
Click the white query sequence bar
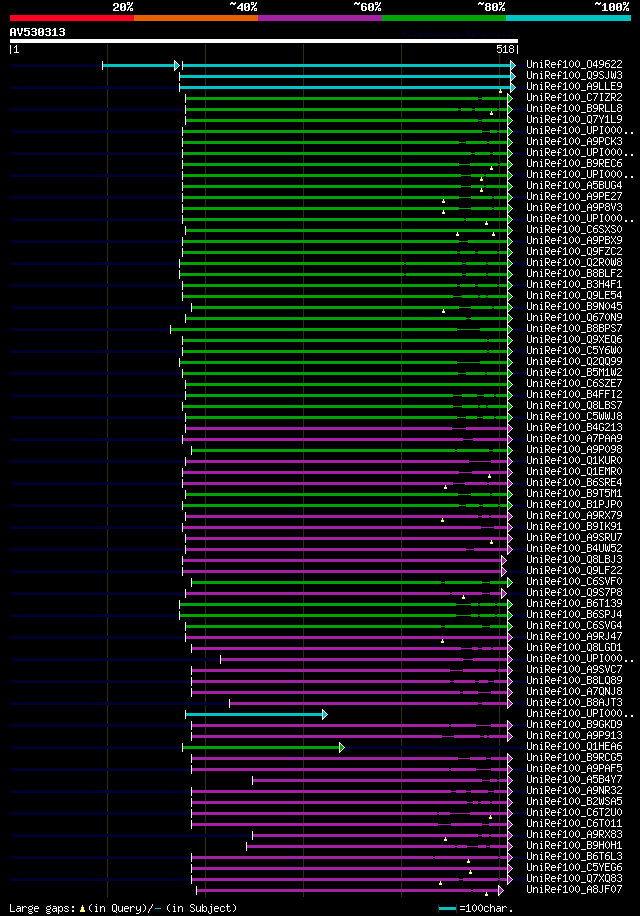pos(263,41)
